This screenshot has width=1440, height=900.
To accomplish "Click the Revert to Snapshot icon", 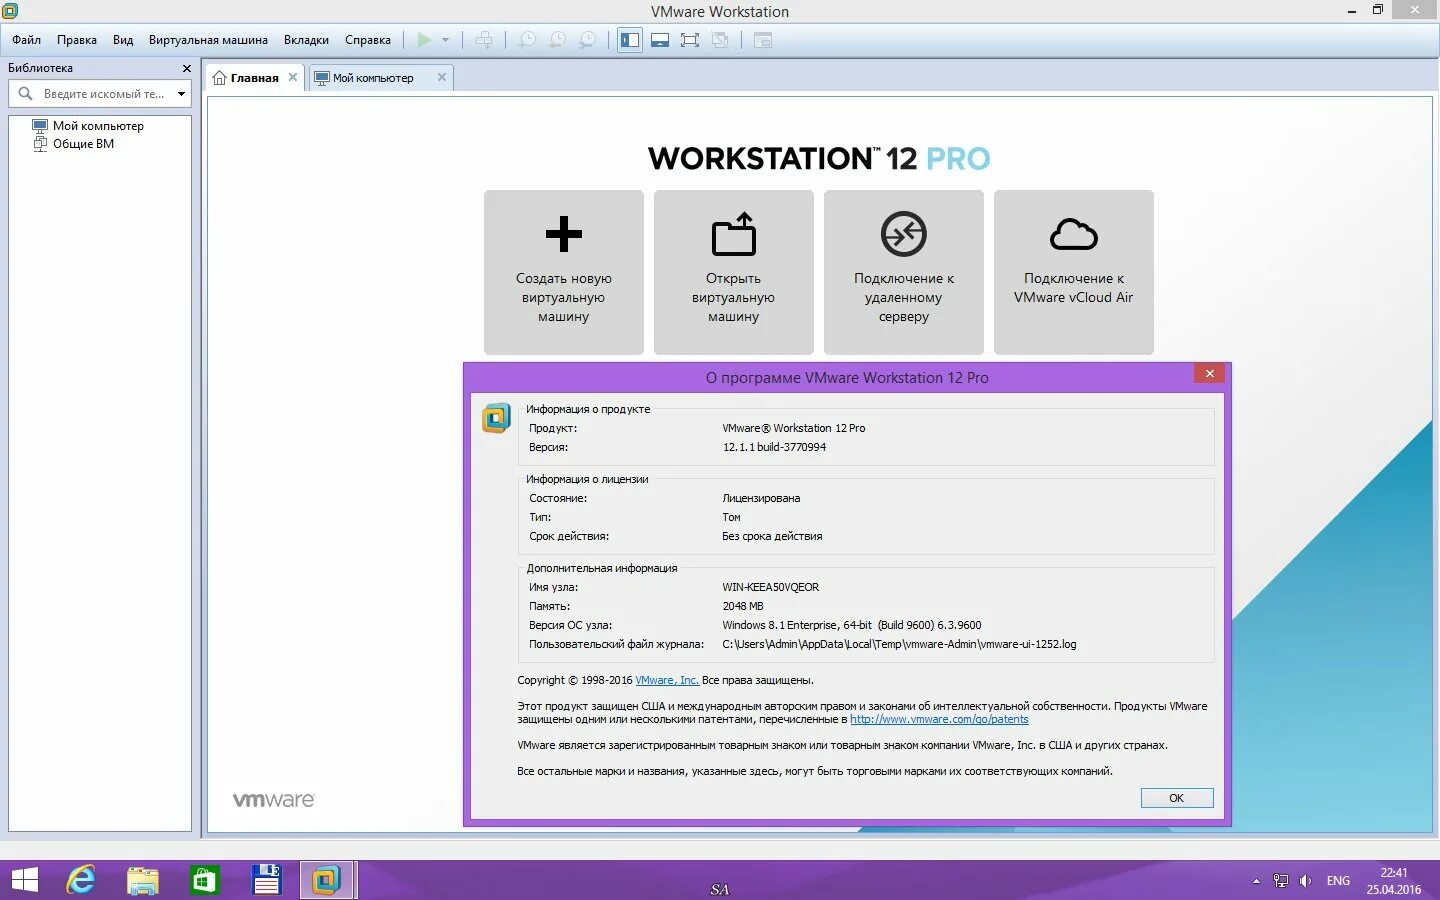I will [557, 40].
